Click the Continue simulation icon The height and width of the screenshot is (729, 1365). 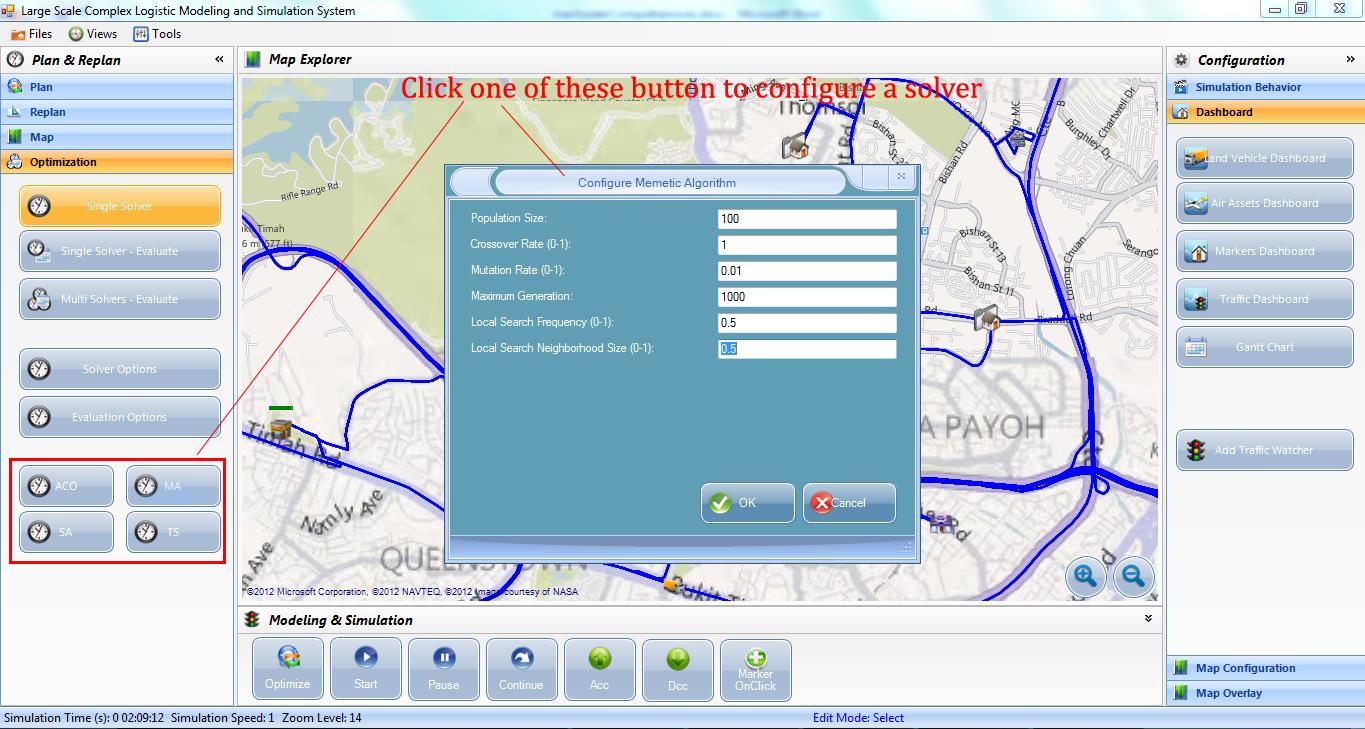point(521,659)
